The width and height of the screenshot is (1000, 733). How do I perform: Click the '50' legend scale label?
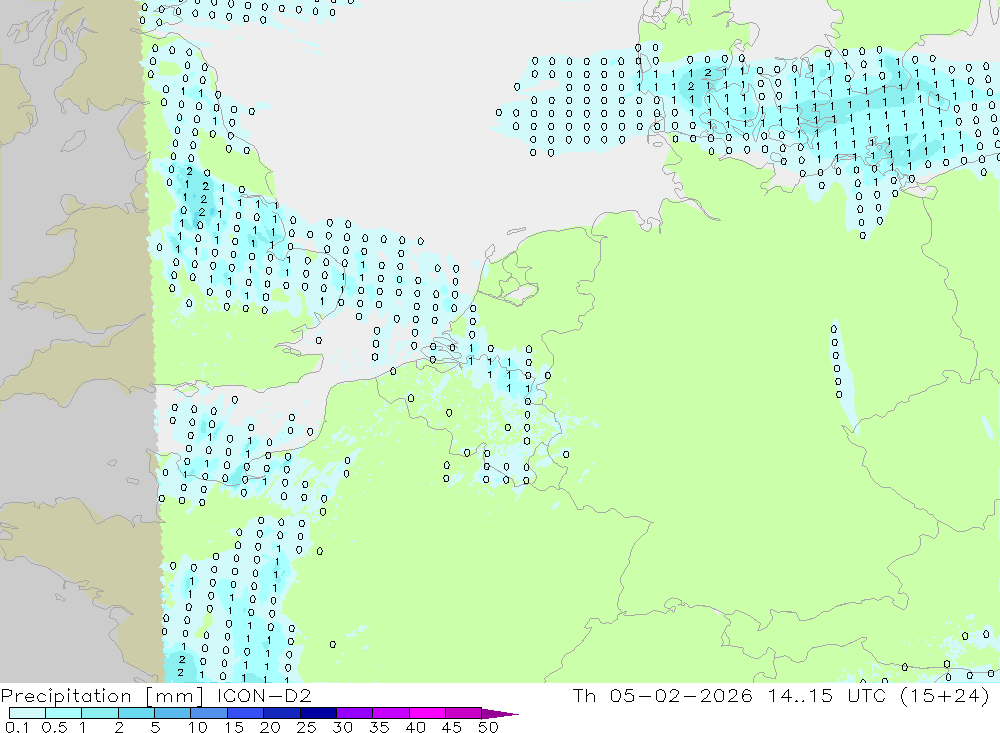(488, 727)
